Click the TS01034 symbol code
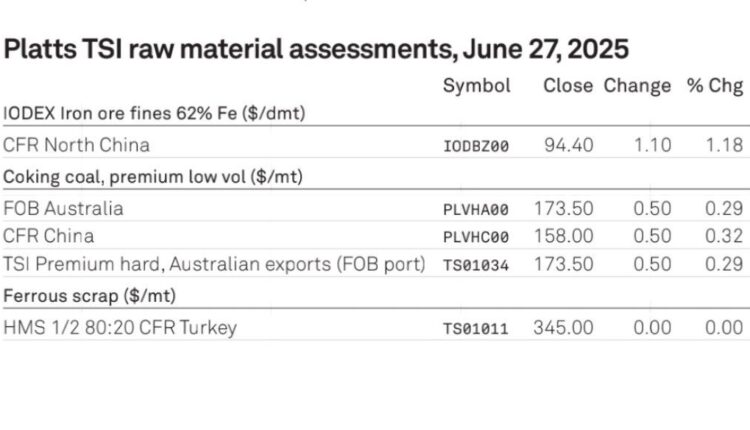Viewport: 750px width, 430px height. 476,265
